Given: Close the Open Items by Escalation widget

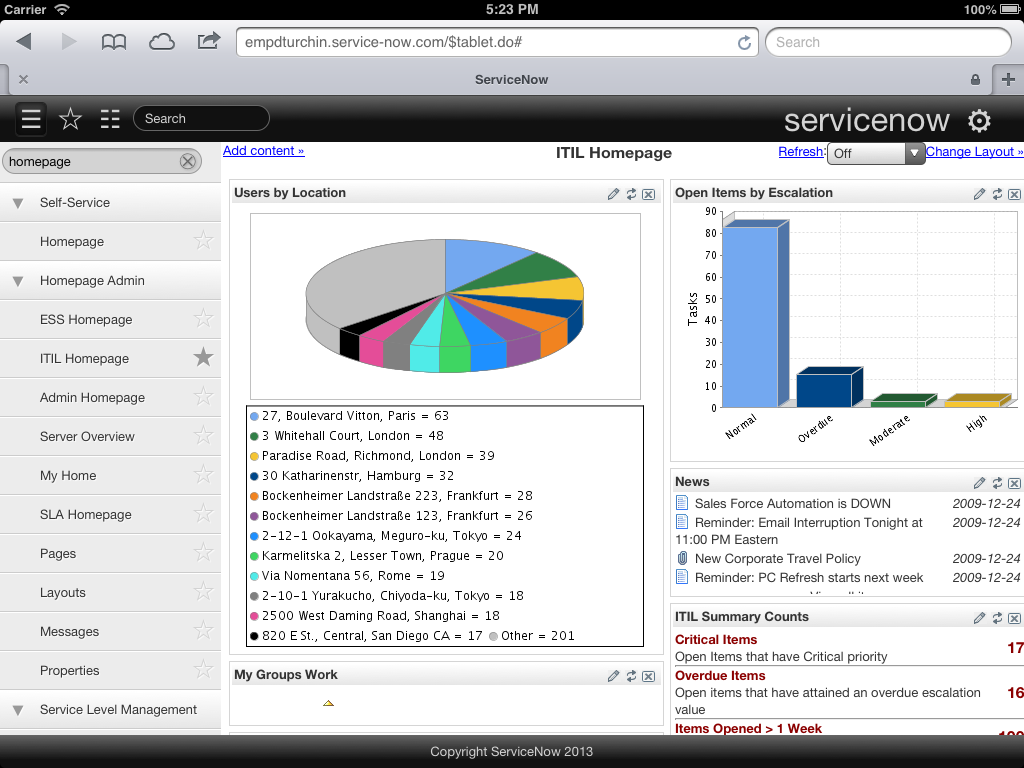Looking at the screenshot, I should [x=1014, y=194].
